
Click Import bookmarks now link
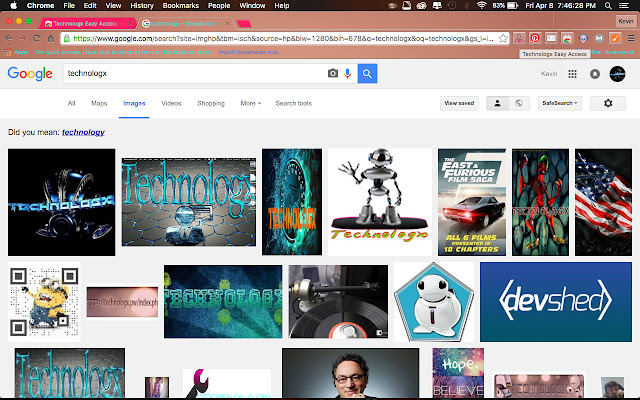(x=250, y=52)
